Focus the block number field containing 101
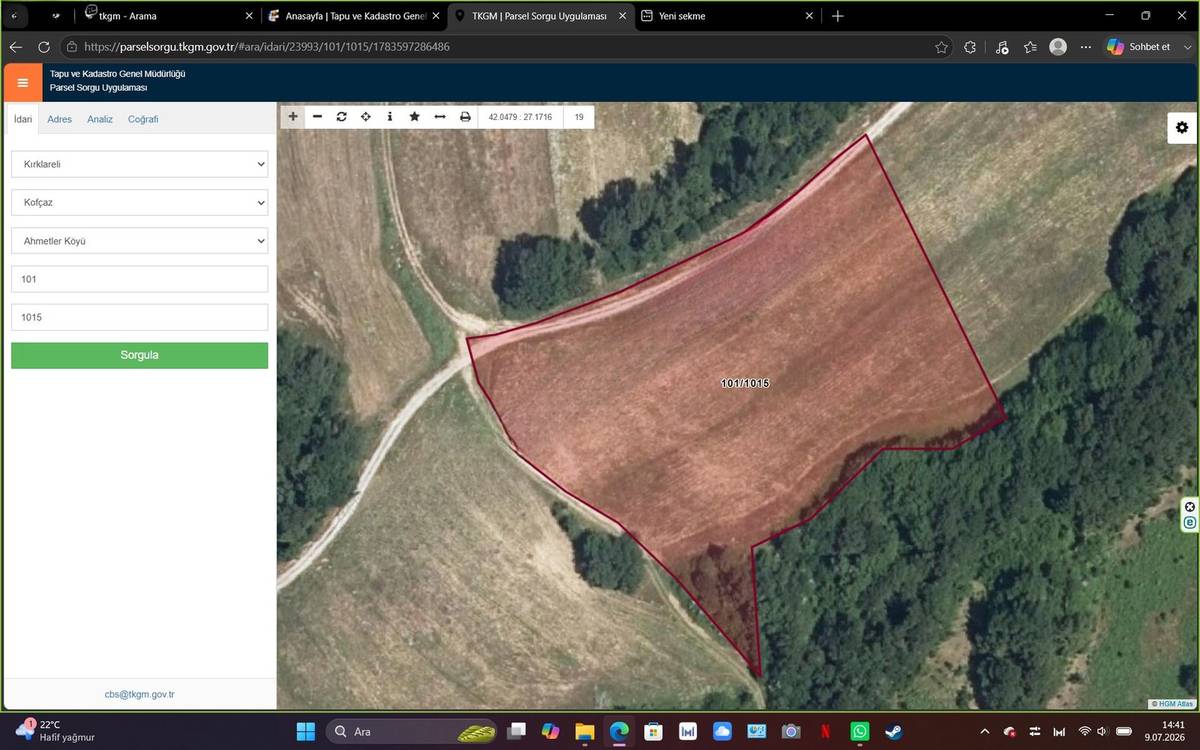The width and height of the screenshot is (1200, 750). (x=139, y=279)
